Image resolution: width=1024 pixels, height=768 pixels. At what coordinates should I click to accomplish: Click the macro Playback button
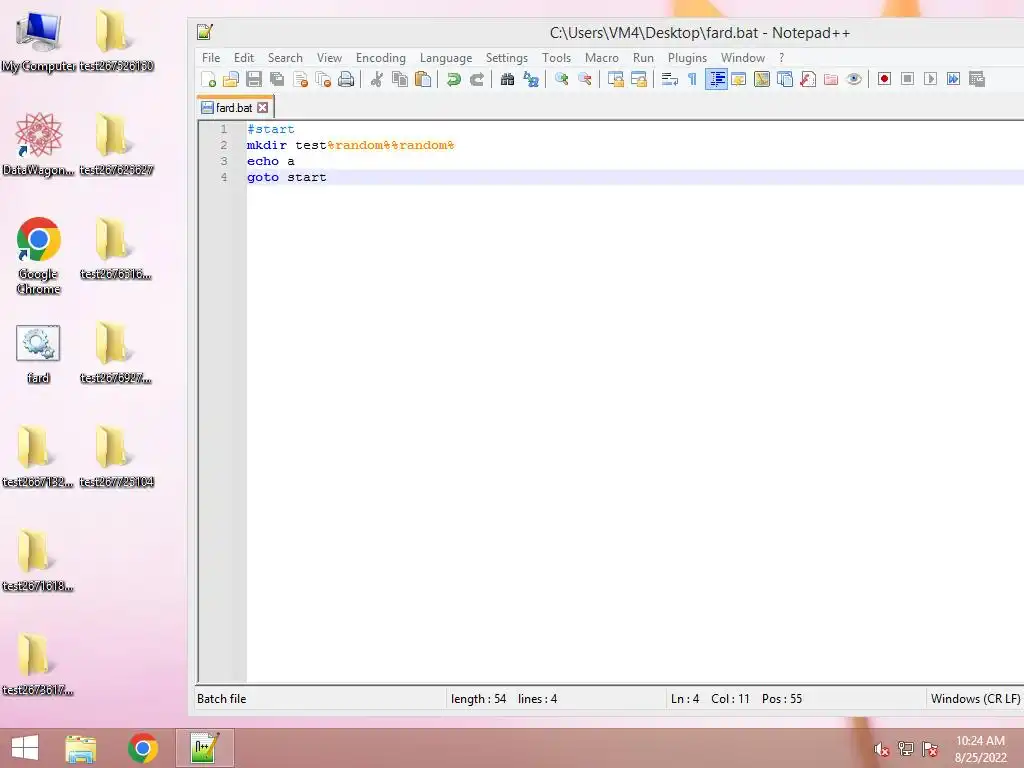931,80
